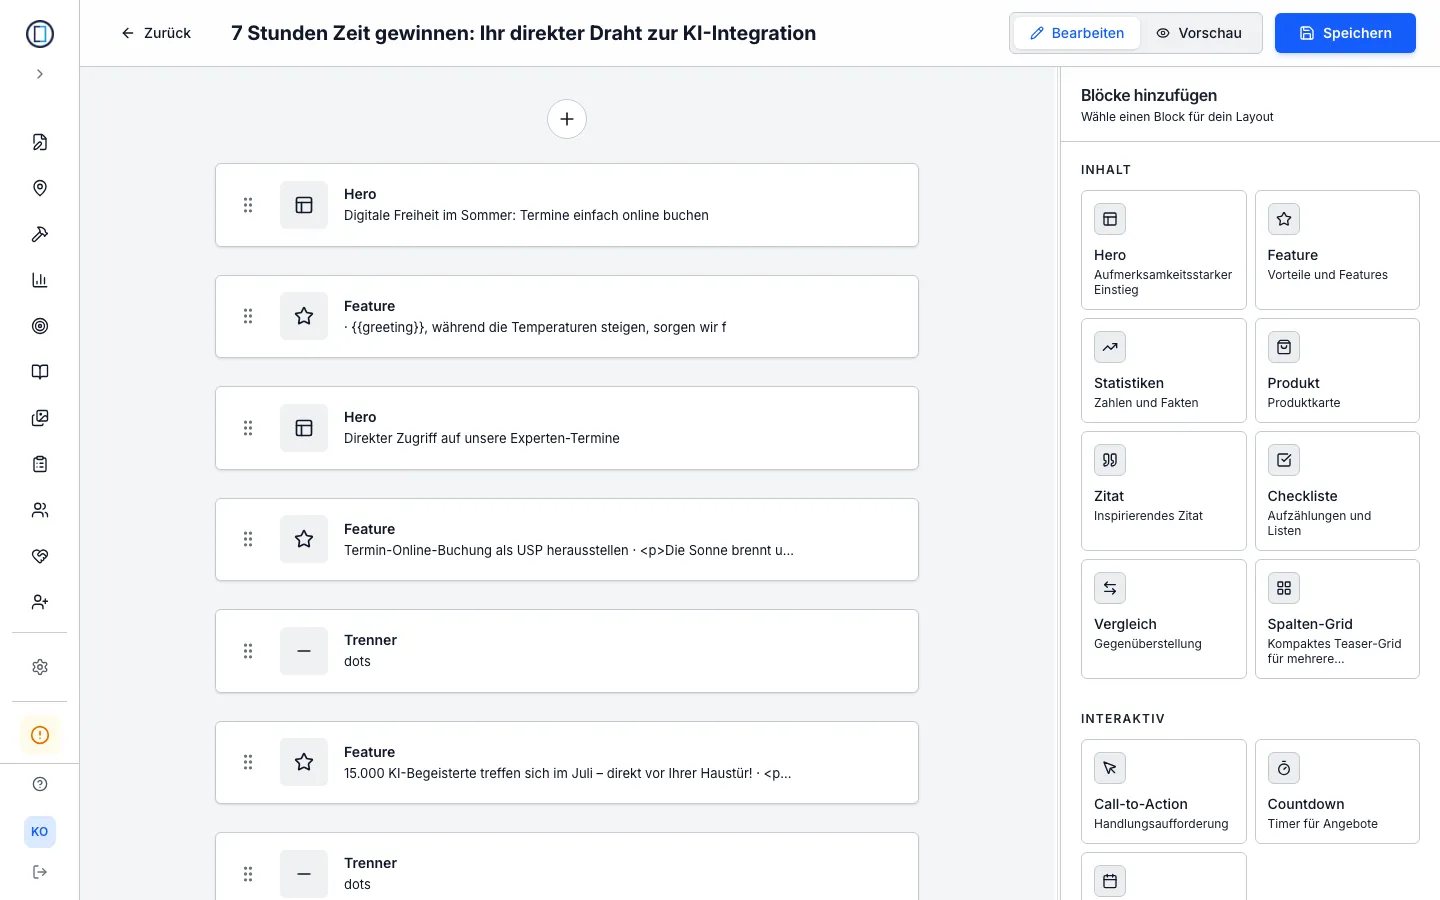Open settings gear in sidebar
Viewport: 1440px width, 900px height.
40,667
